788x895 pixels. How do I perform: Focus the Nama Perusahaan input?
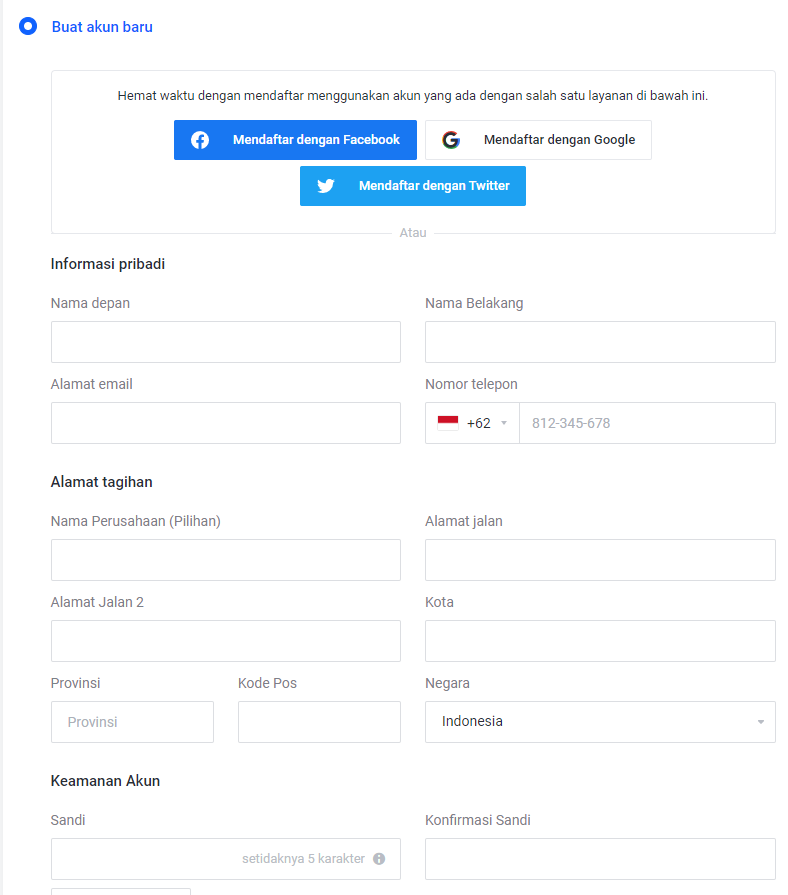coord(226,560)
